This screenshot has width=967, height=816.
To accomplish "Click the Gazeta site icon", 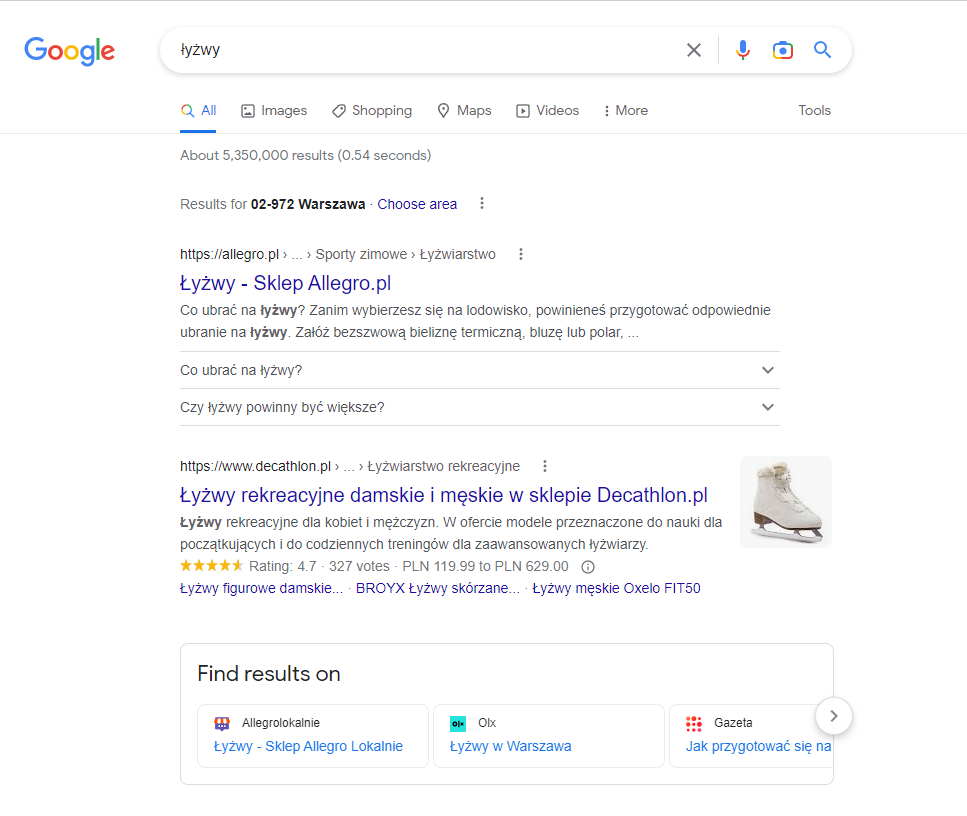I will pyautogui.click(x=694, y=723).
